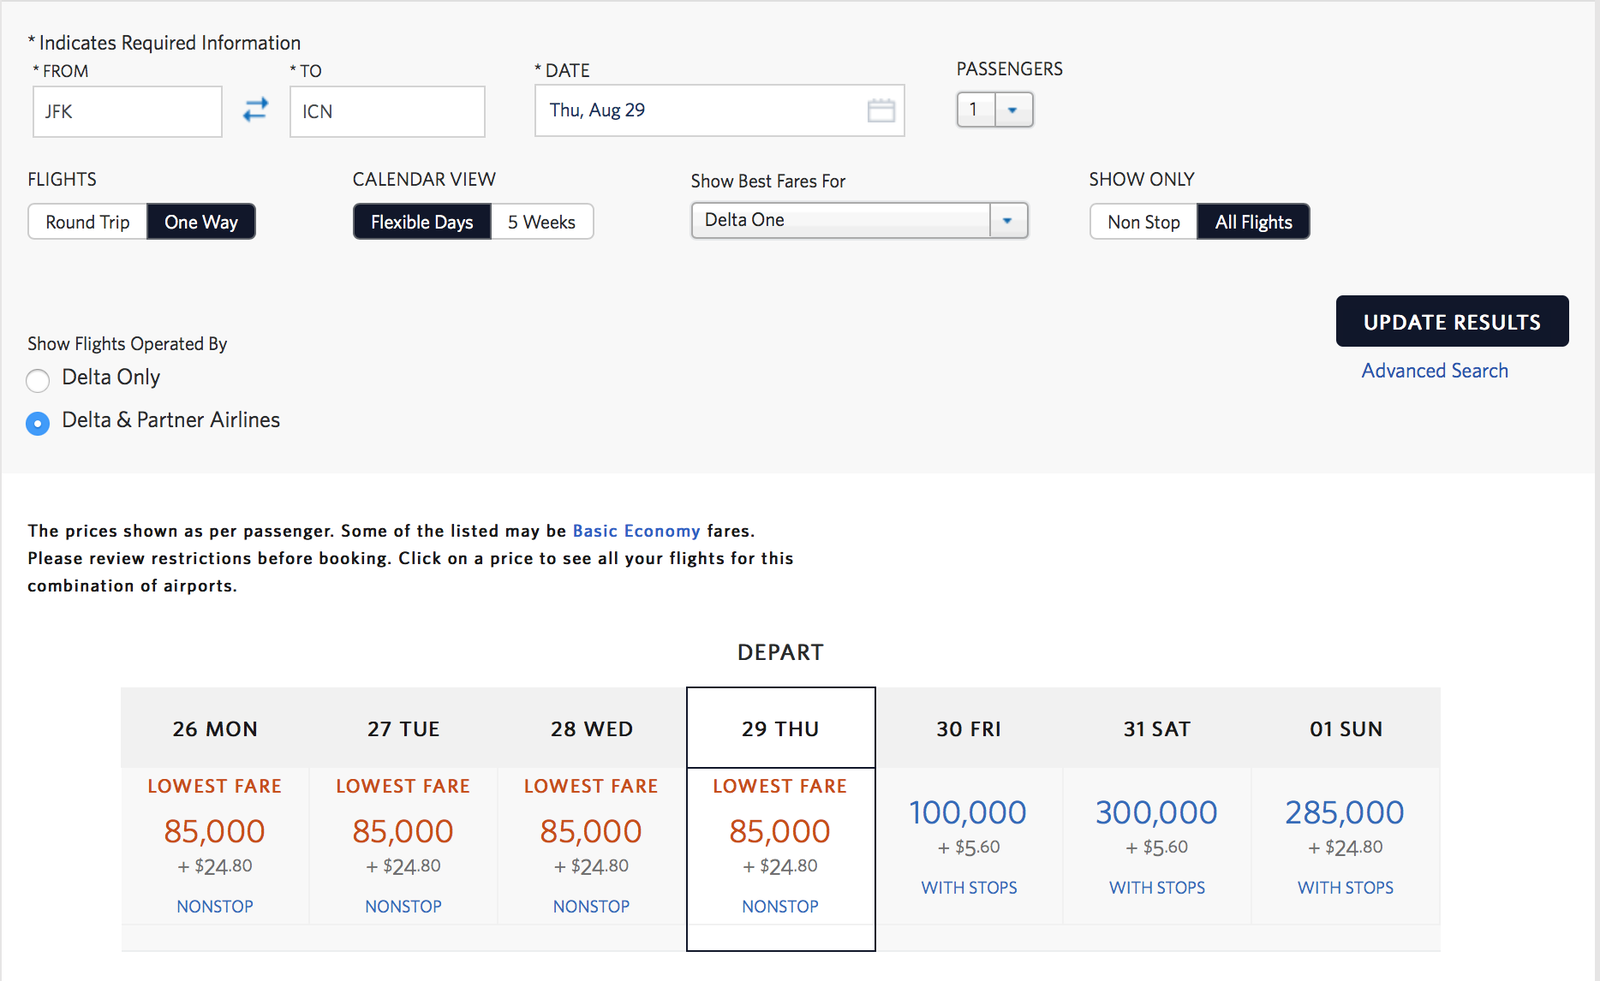Open the date picker calendar icon
The width and height of the screenshot is (1600, 981).
881,110
